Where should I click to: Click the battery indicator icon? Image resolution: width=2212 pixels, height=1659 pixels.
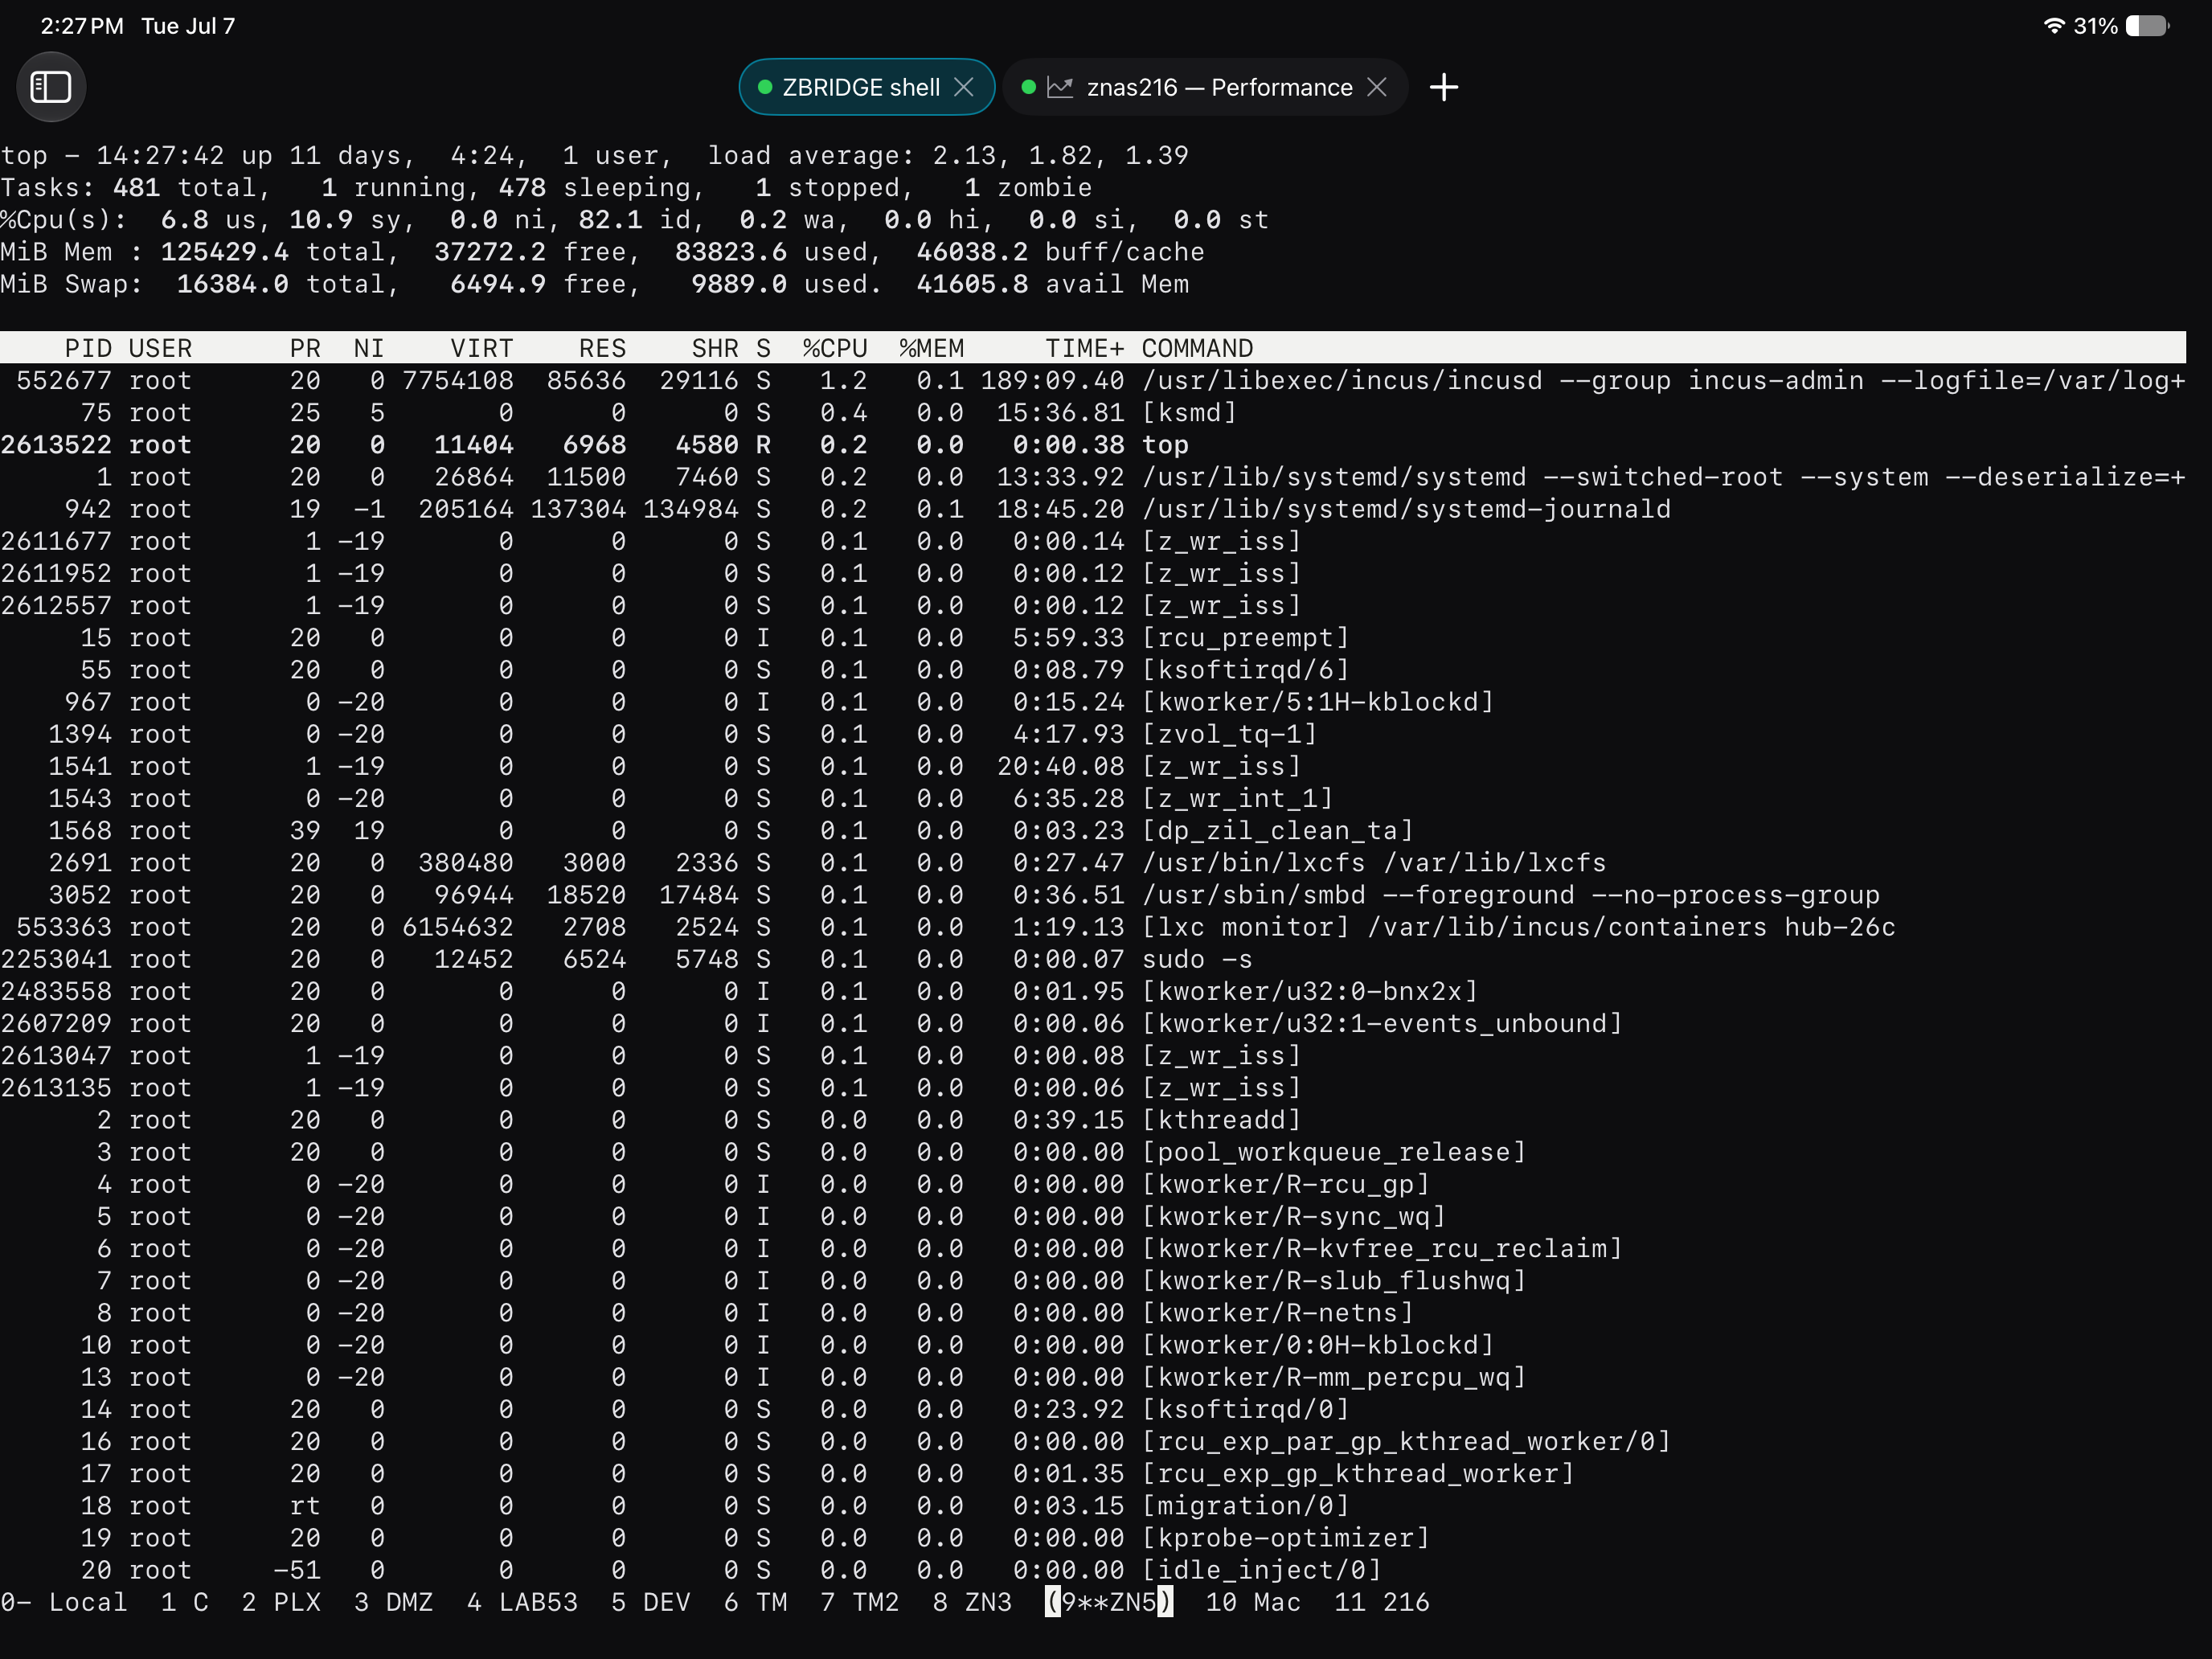(2147, 26)
